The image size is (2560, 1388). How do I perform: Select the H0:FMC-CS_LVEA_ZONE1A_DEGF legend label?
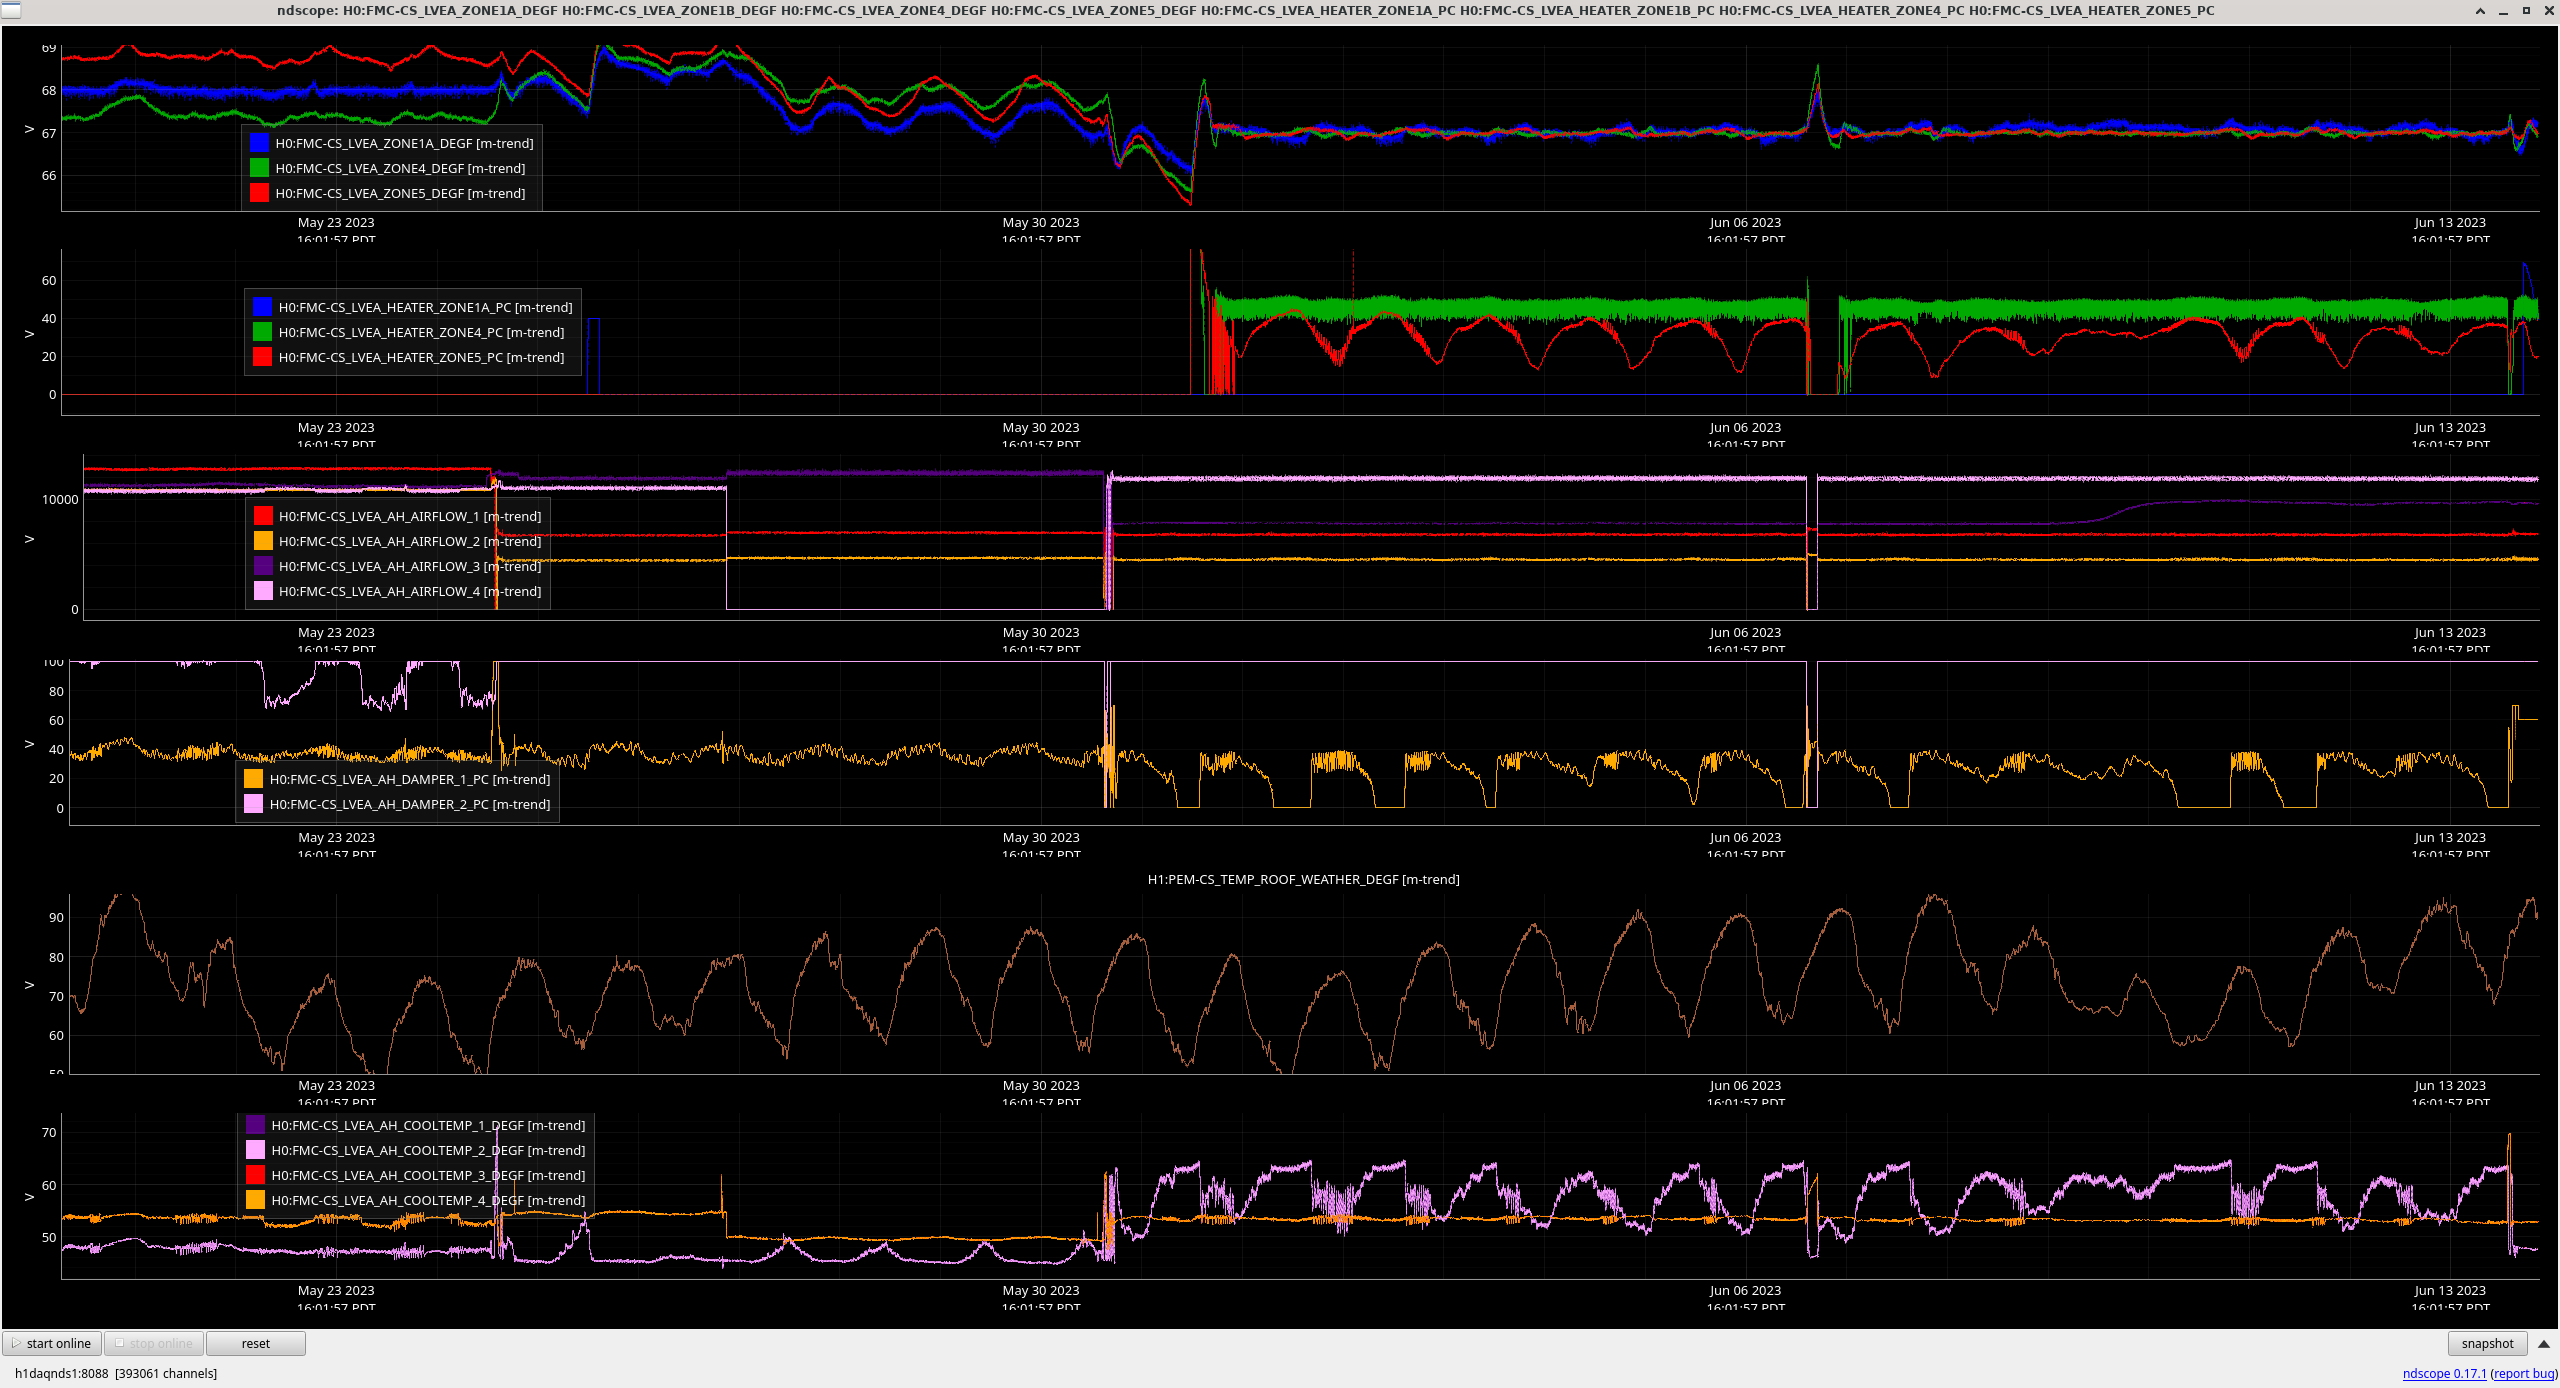404,143
